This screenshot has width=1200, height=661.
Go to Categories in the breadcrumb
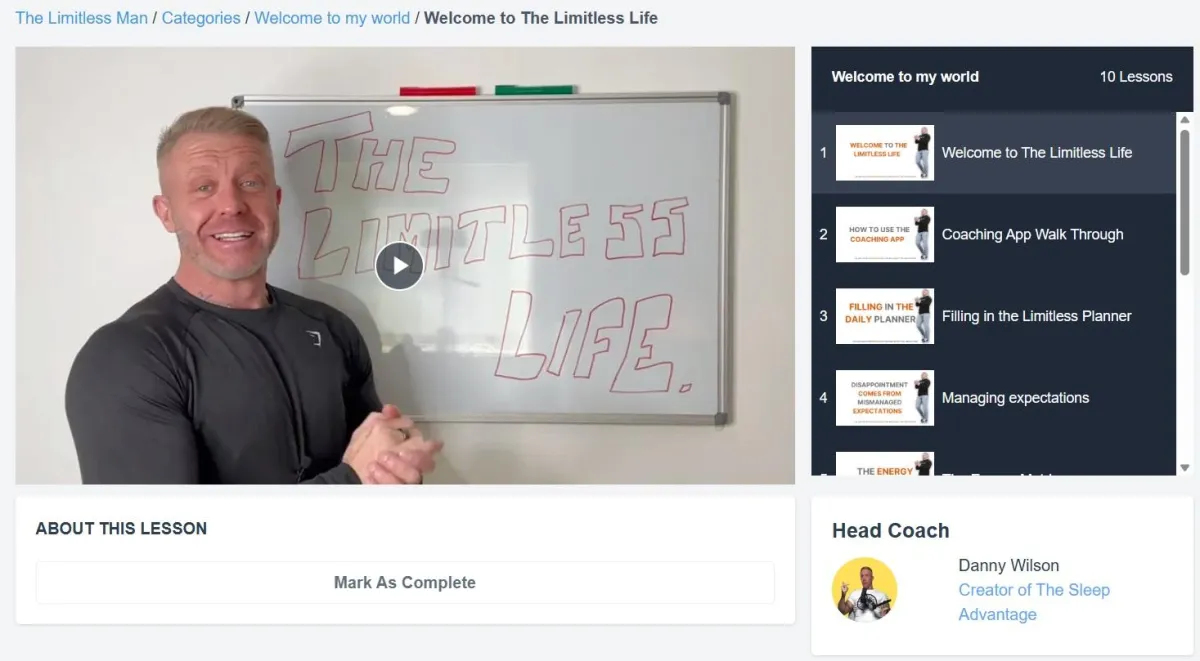[201, 18]
